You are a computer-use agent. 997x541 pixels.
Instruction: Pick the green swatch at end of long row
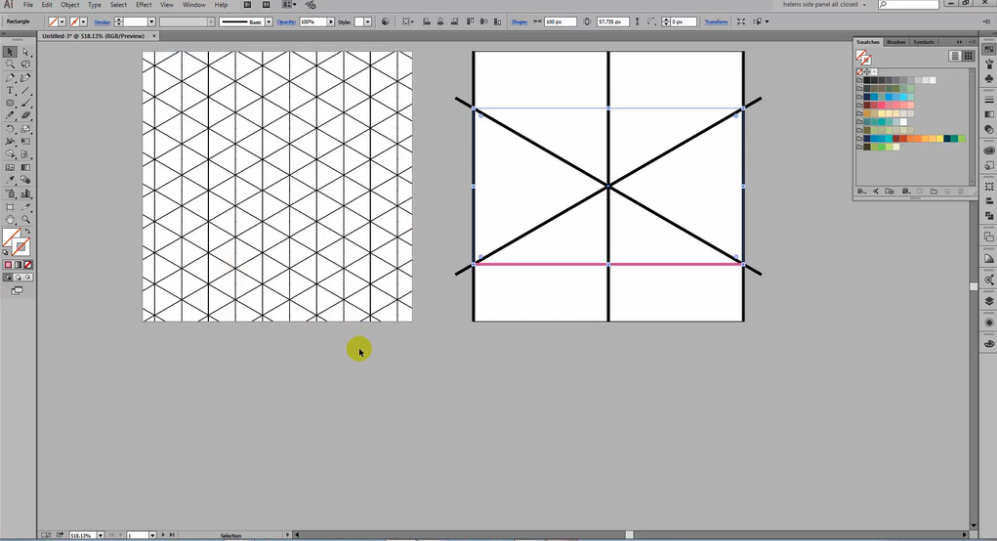click(962, 139)
